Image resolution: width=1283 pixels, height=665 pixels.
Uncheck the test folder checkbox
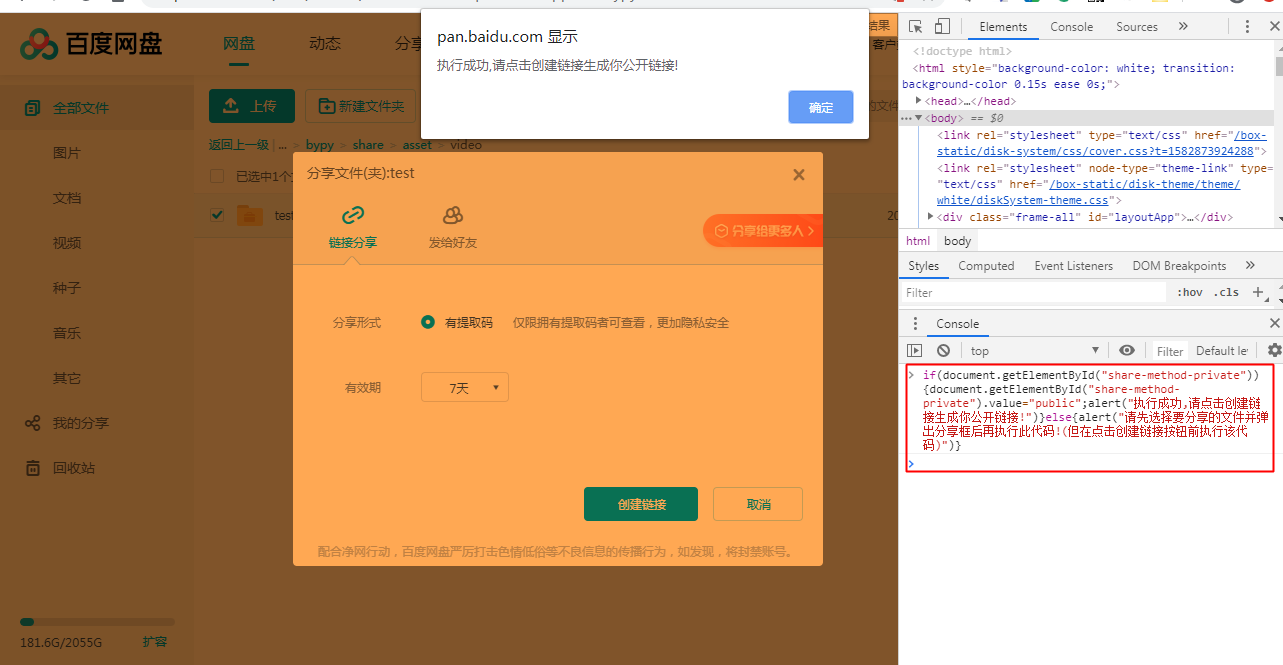(x=217, y=215)
